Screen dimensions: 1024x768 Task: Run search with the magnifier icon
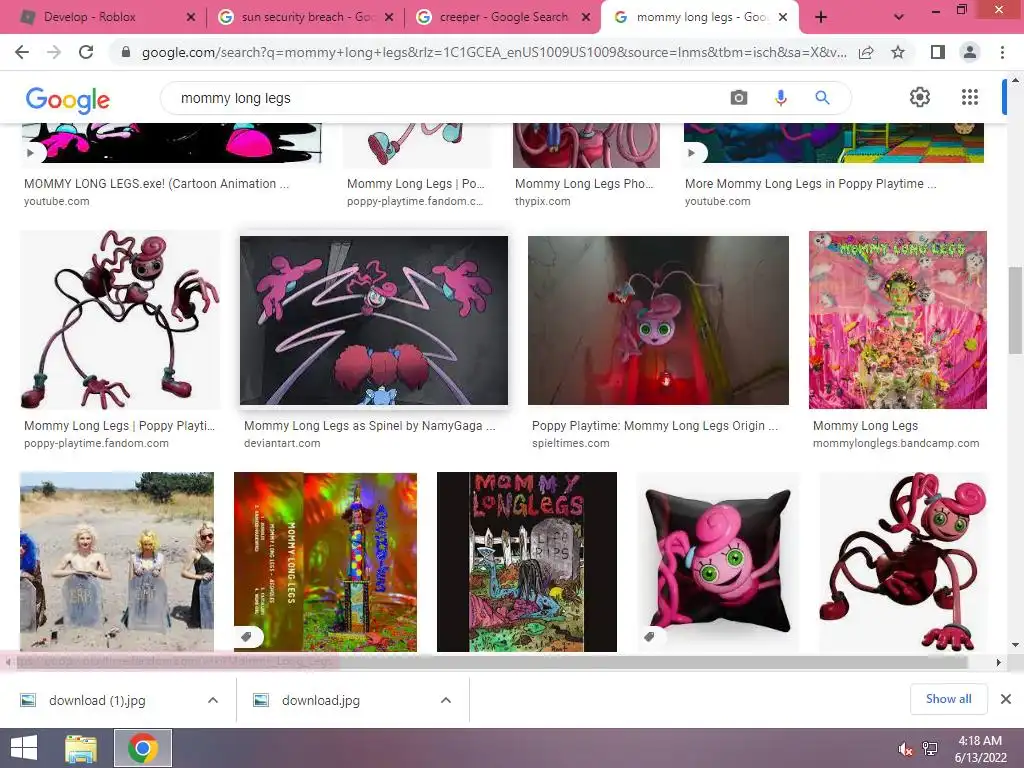[x=822, y=98]
